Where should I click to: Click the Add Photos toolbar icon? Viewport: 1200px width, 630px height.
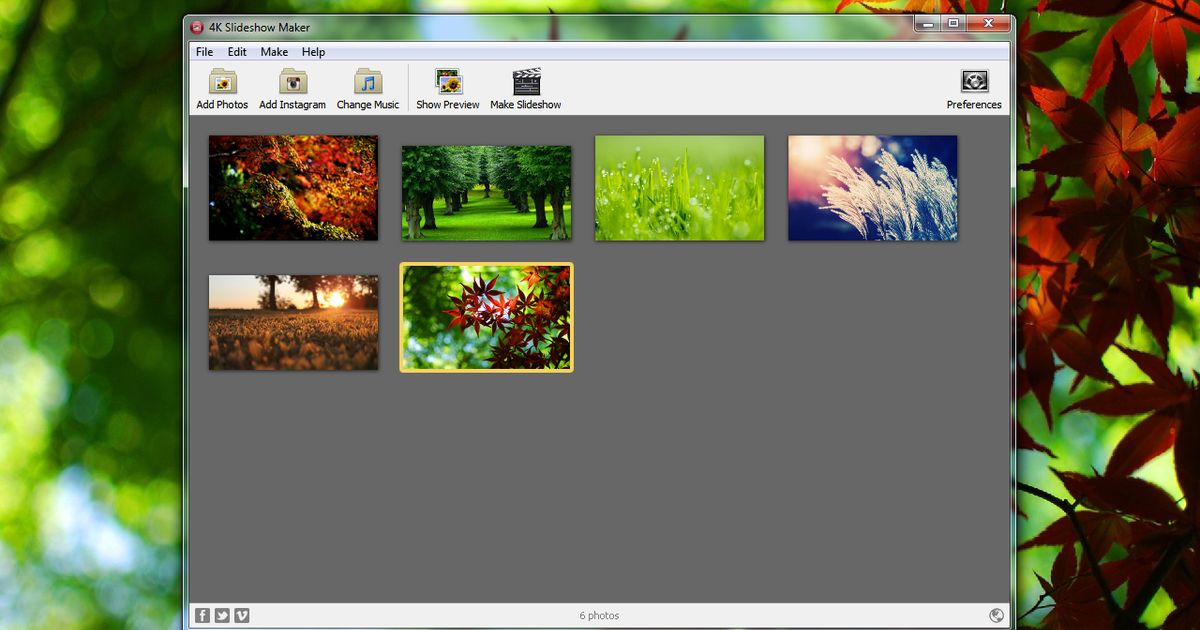222,82
